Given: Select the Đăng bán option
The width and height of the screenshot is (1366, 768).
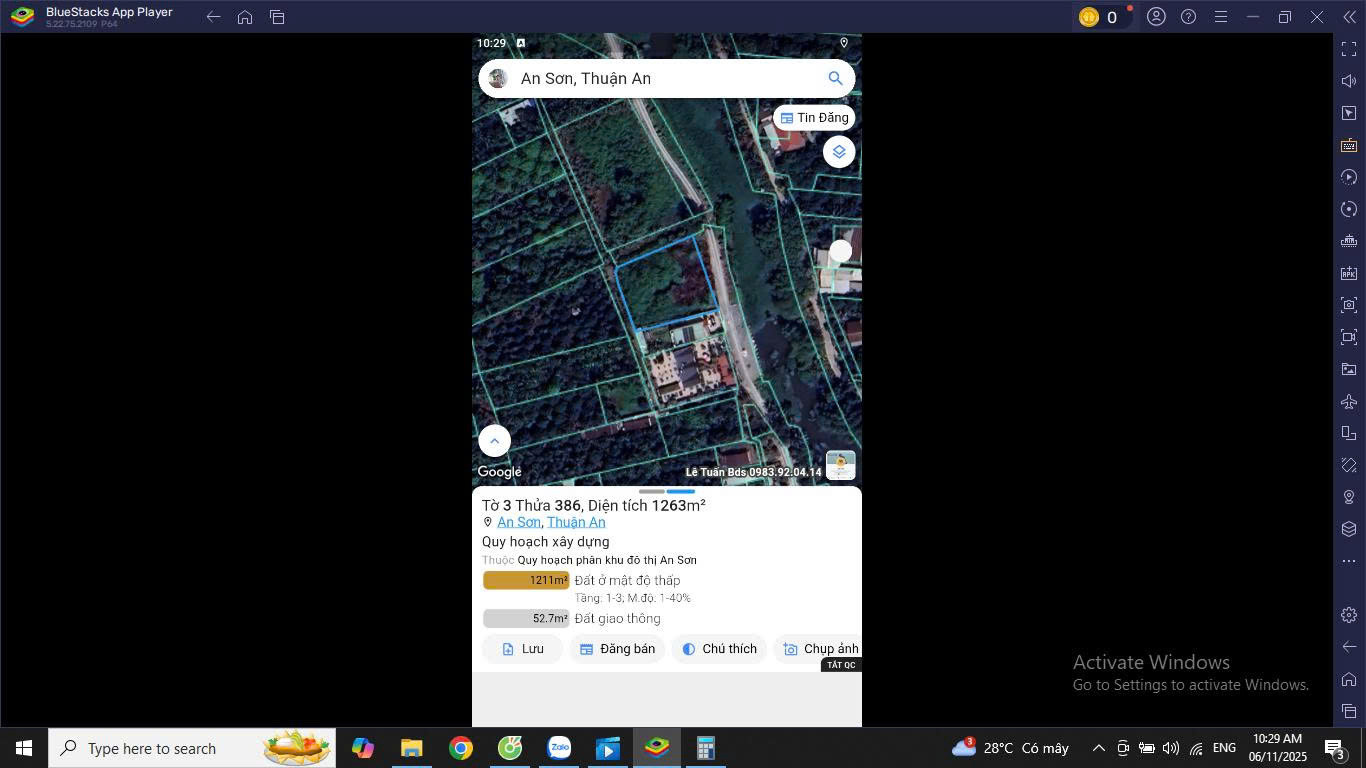Looking at the screenshot, I should click(617, 649).
